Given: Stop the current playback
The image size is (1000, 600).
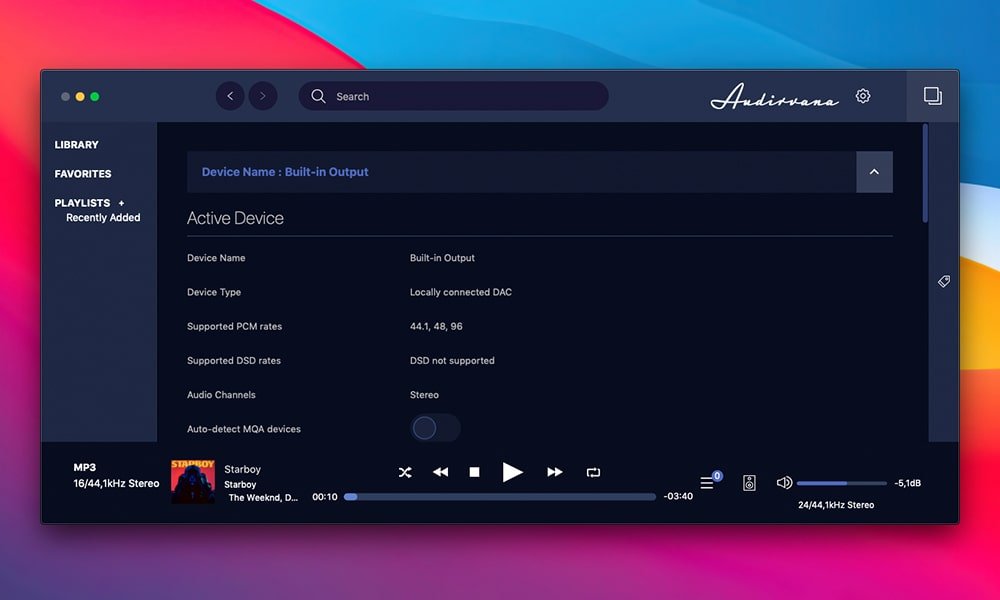Looking at the screenshot, I should click(x=475, y=472).
